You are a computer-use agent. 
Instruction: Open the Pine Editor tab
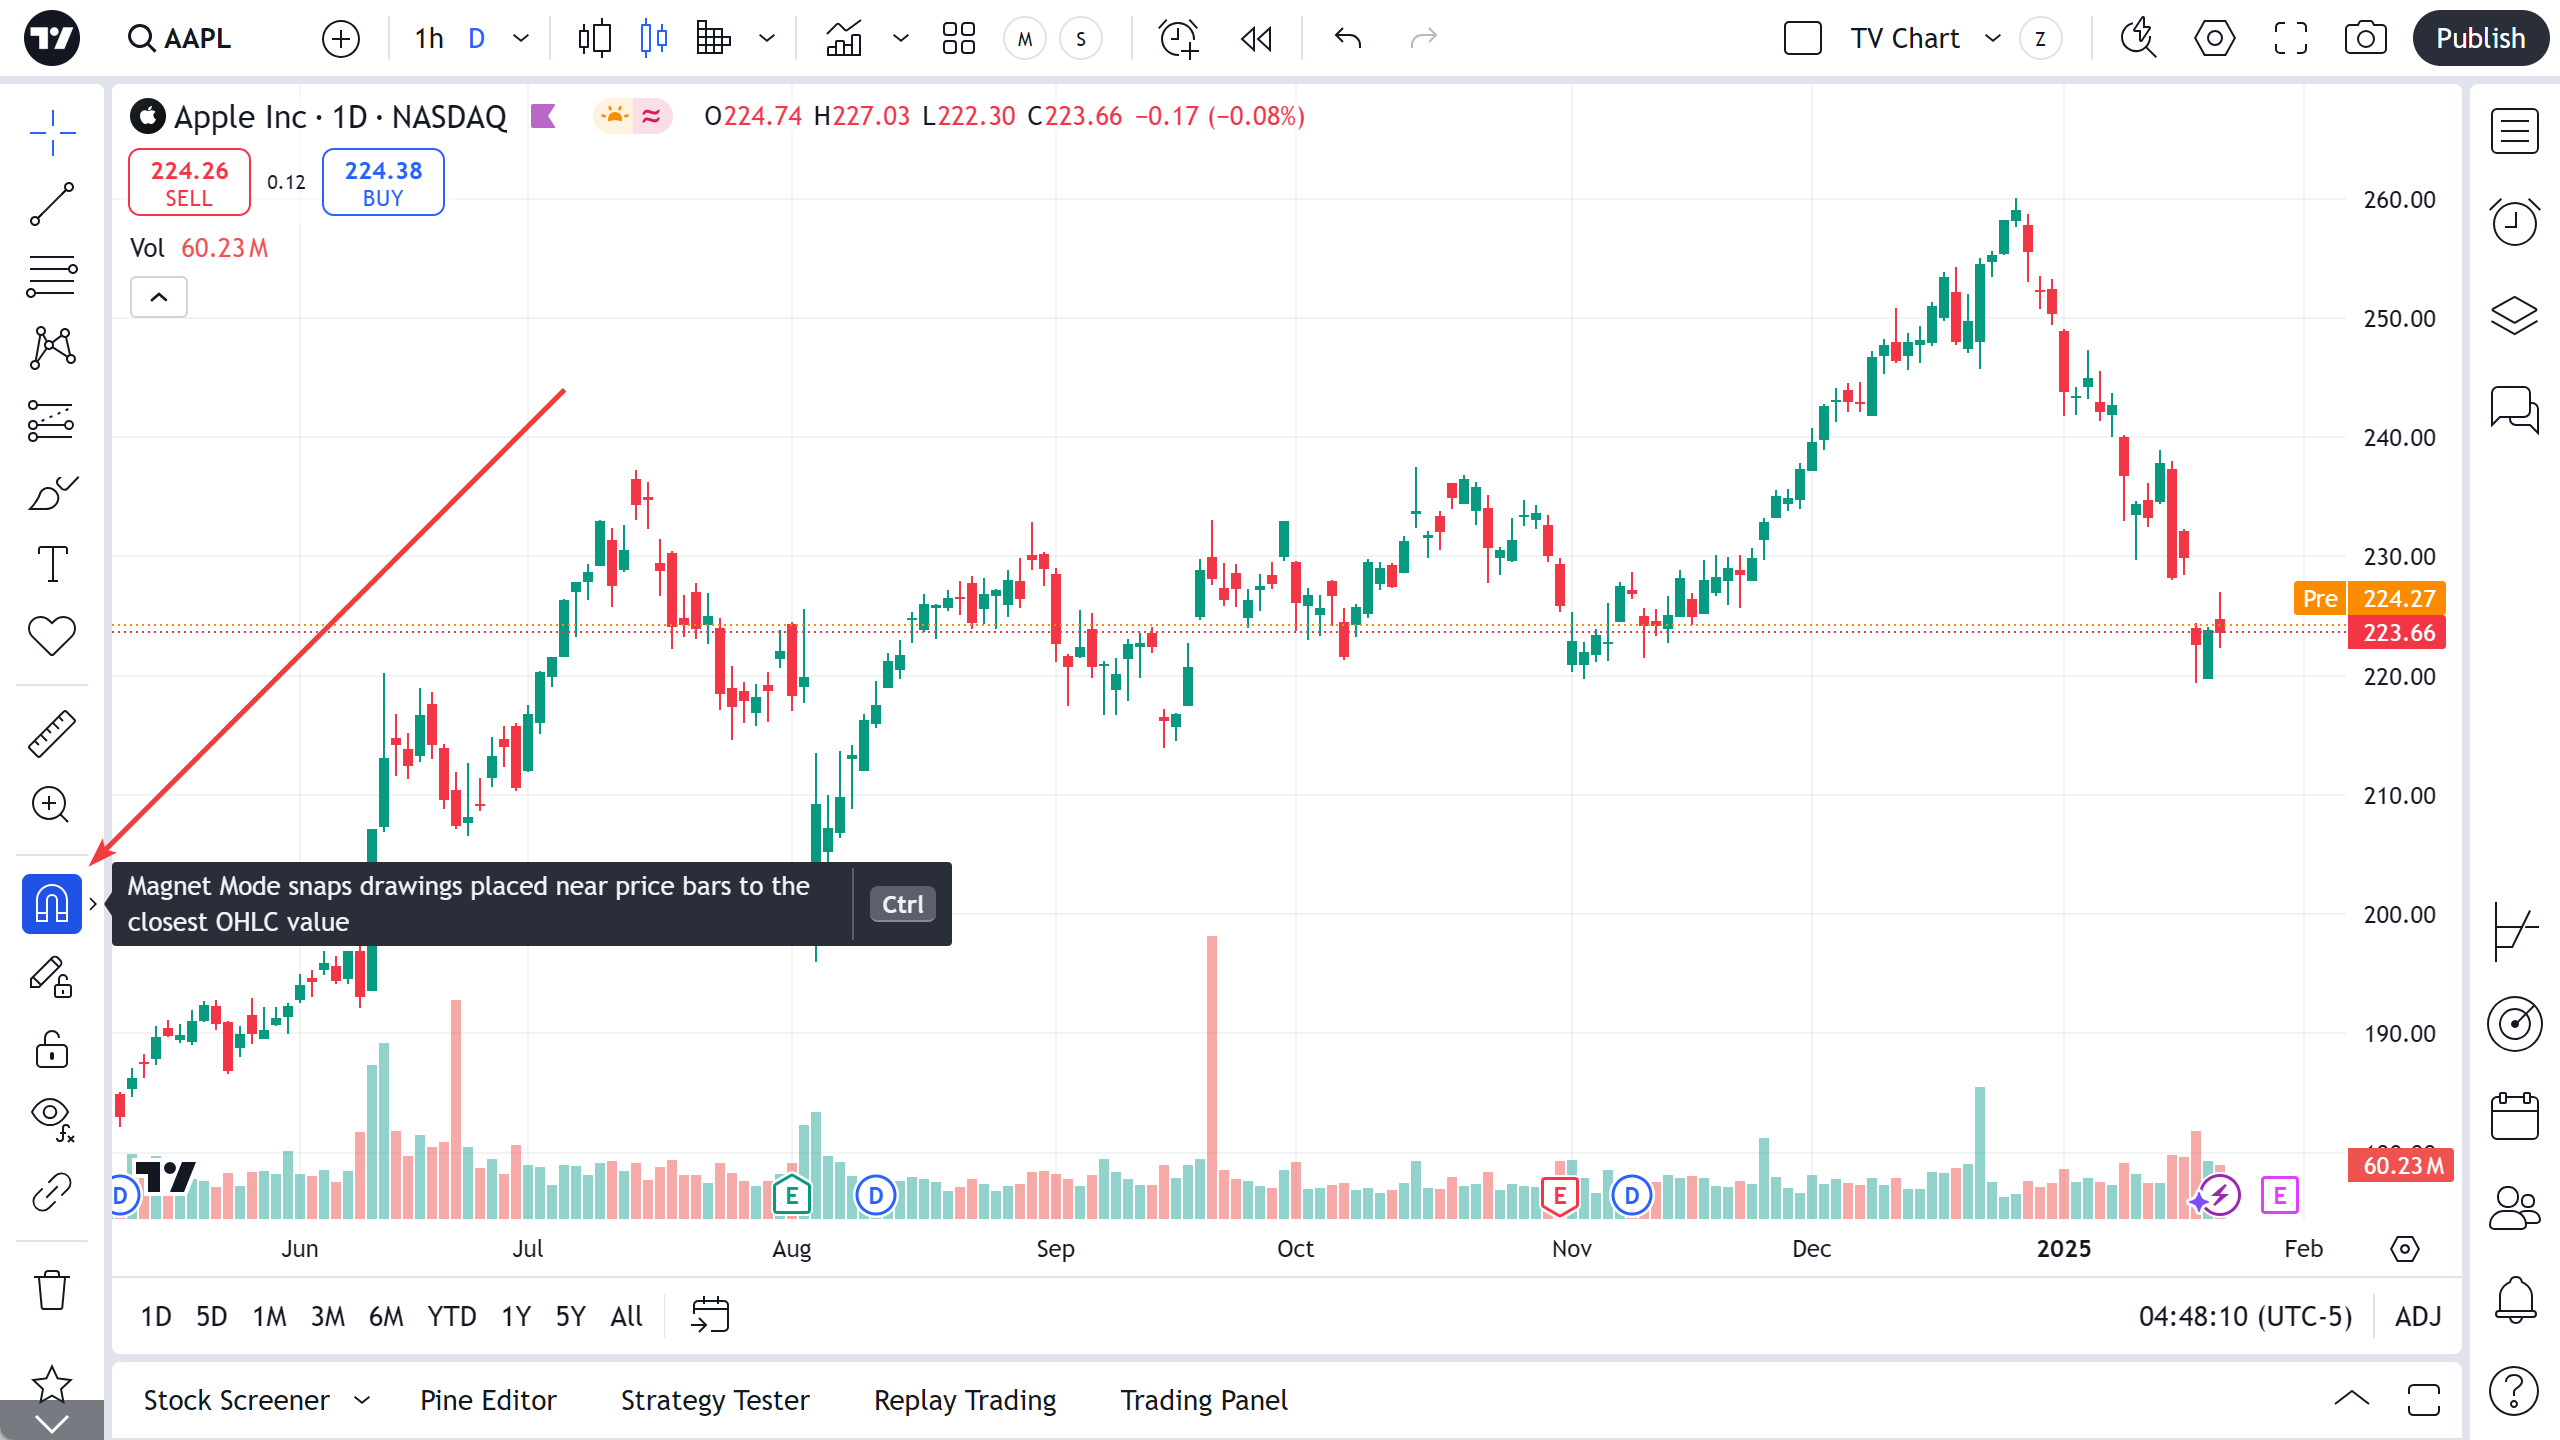[488, 1400]
